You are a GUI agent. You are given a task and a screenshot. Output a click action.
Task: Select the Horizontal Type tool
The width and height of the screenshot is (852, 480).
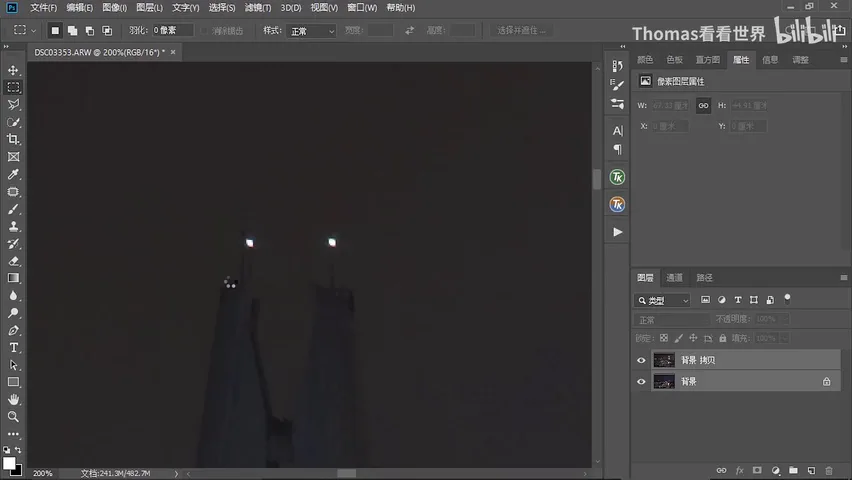(14, 348)
